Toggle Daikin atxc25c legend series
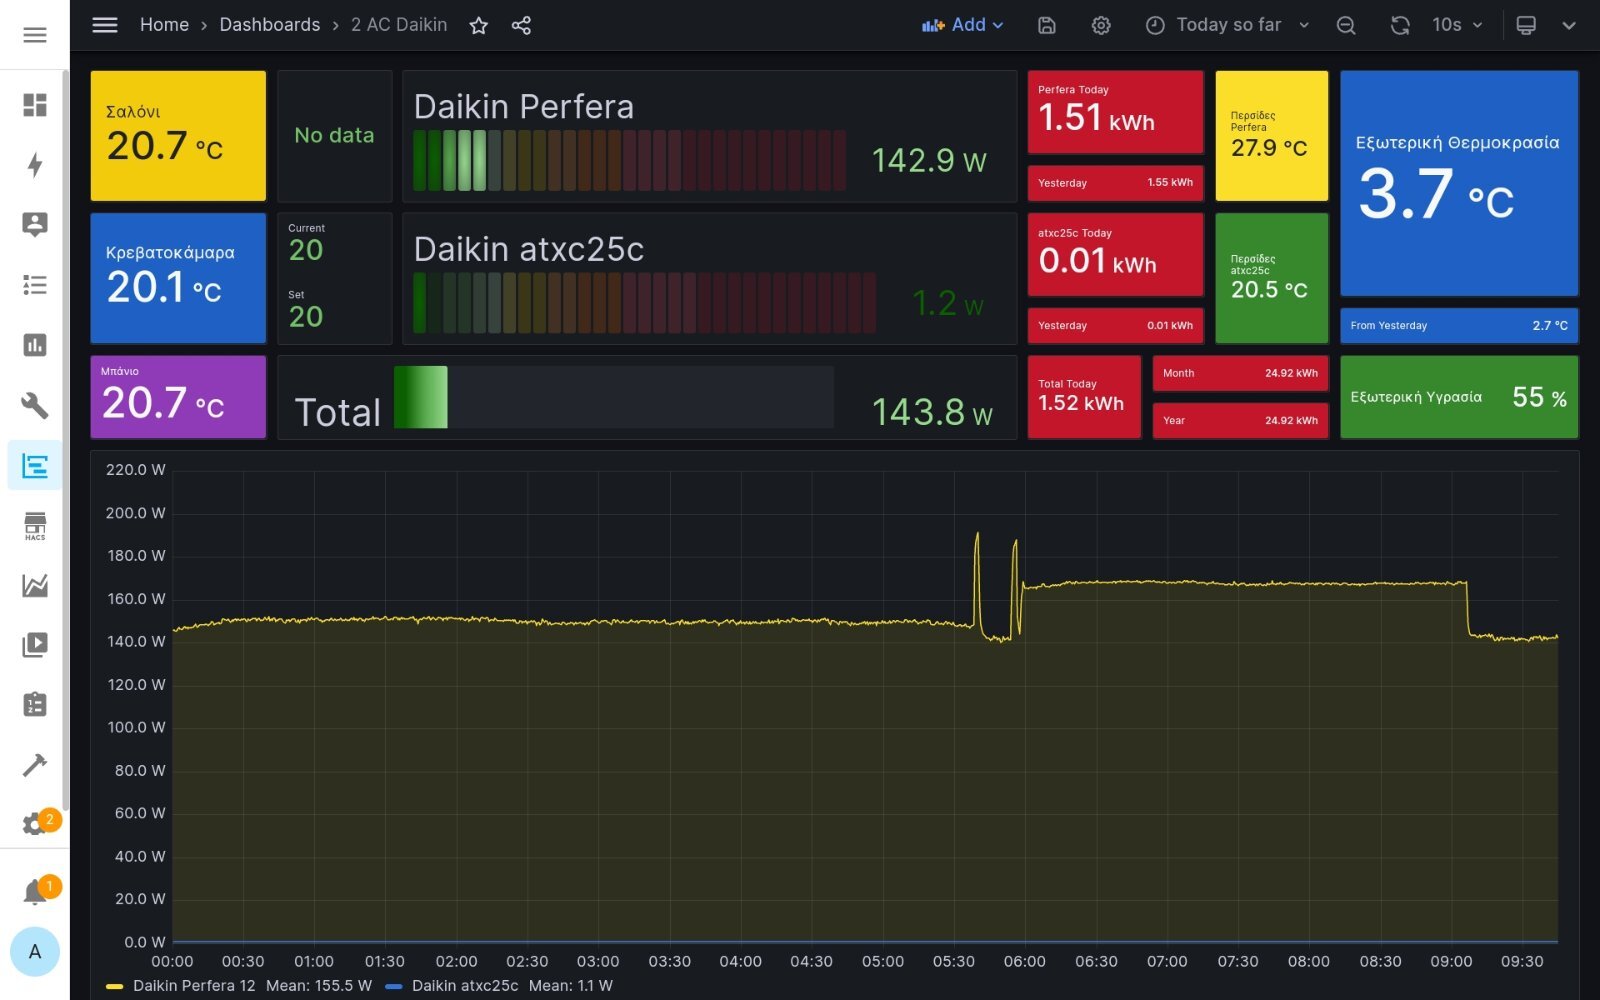1600x1000 pixels. click(465, 986)
